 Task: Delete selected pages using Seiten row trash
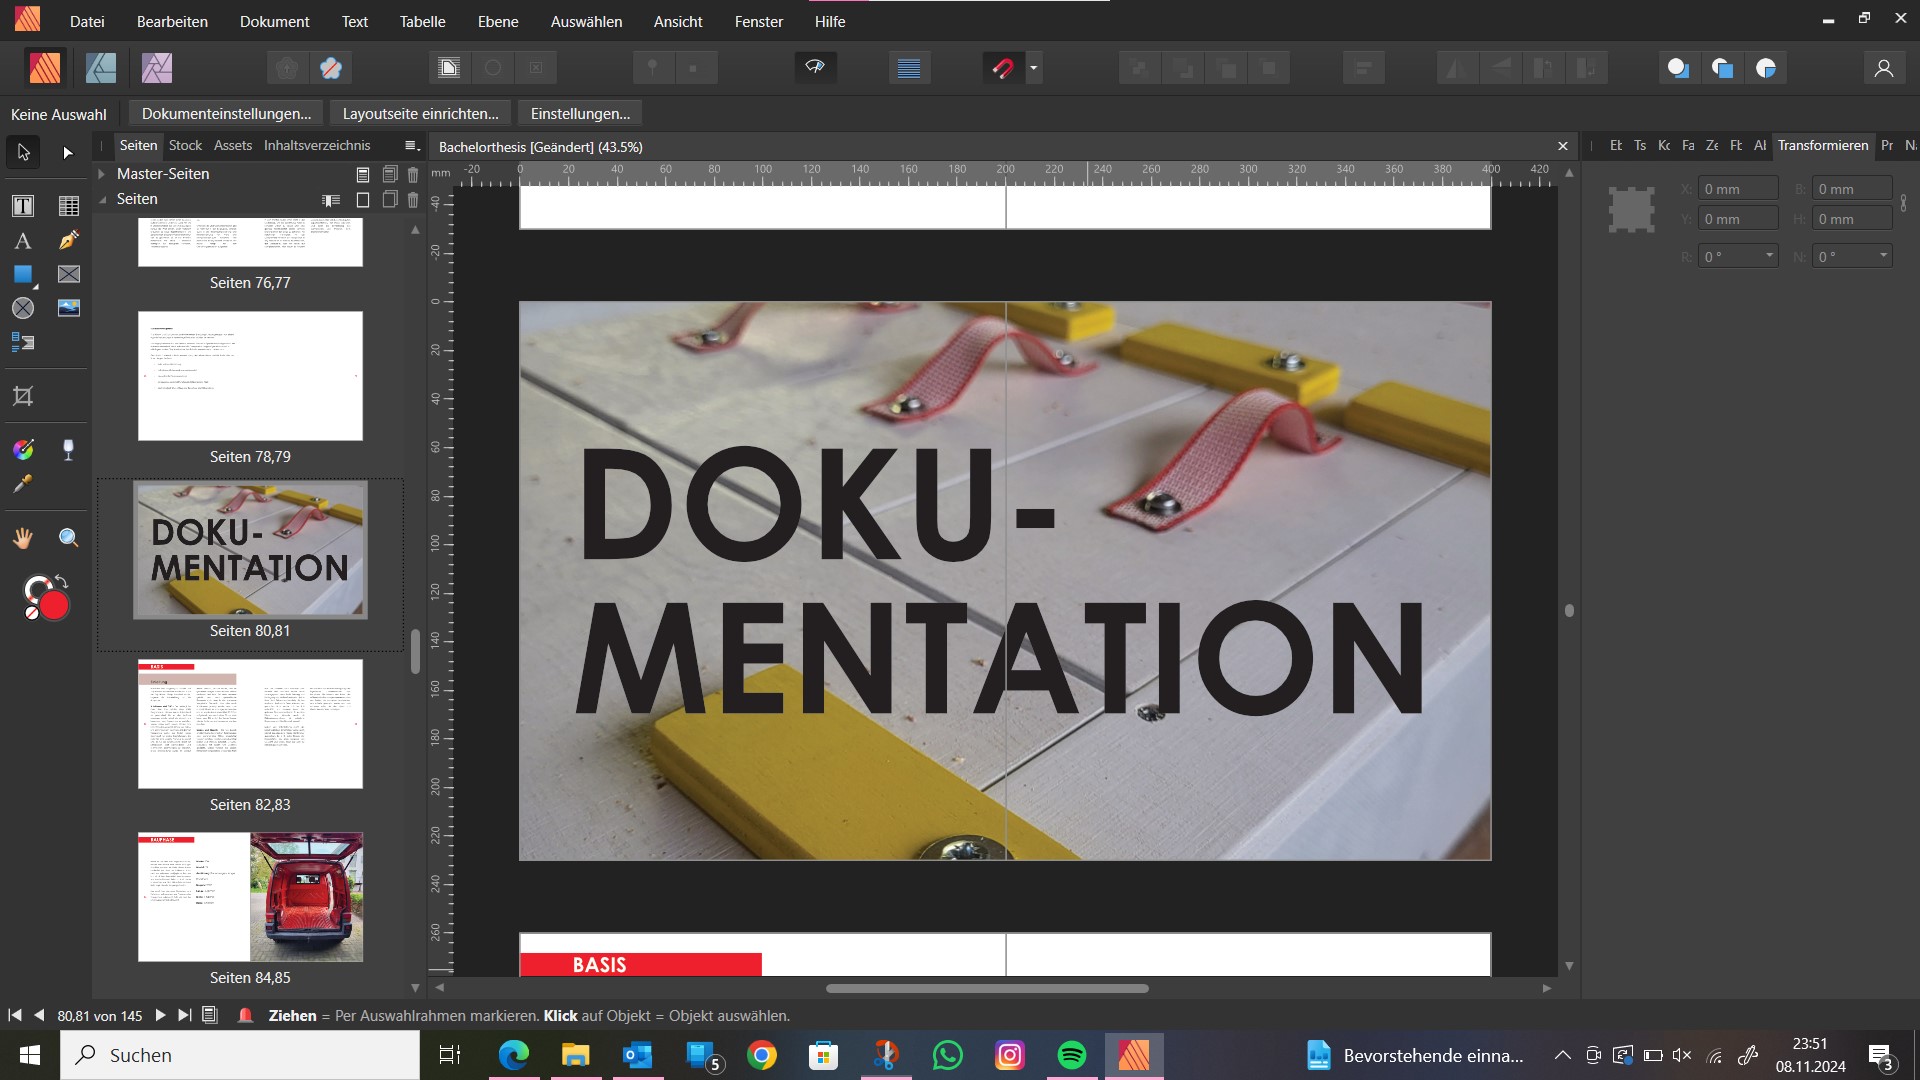pyautogui.click(x=413, y=200)
